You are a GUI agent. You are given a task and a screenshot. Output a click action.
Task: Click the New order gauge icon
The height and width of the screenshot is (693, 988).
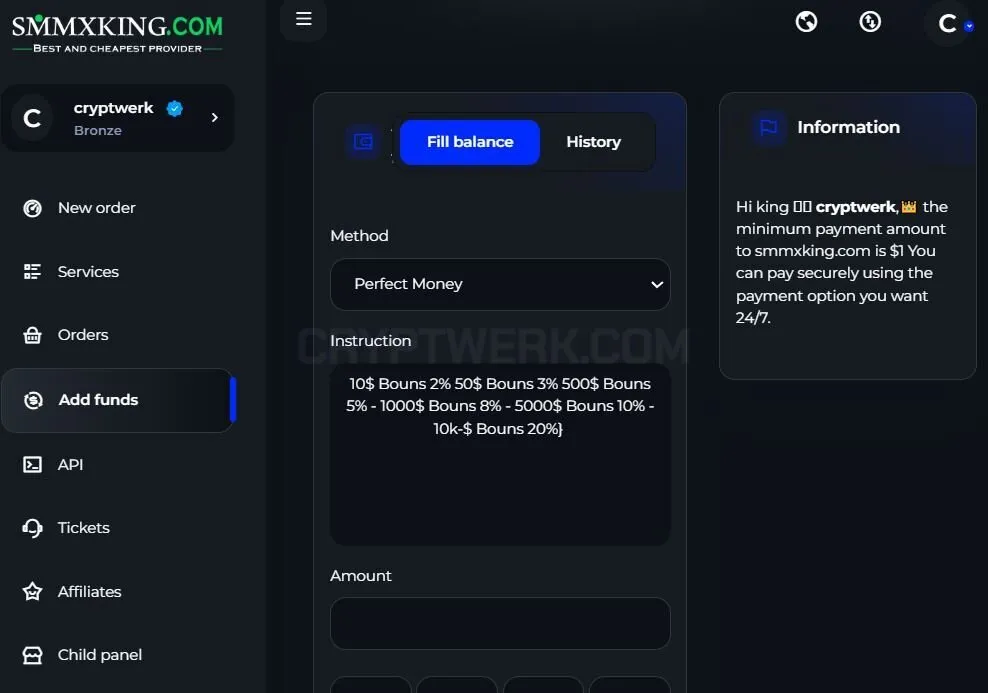(x=32, y=208)
